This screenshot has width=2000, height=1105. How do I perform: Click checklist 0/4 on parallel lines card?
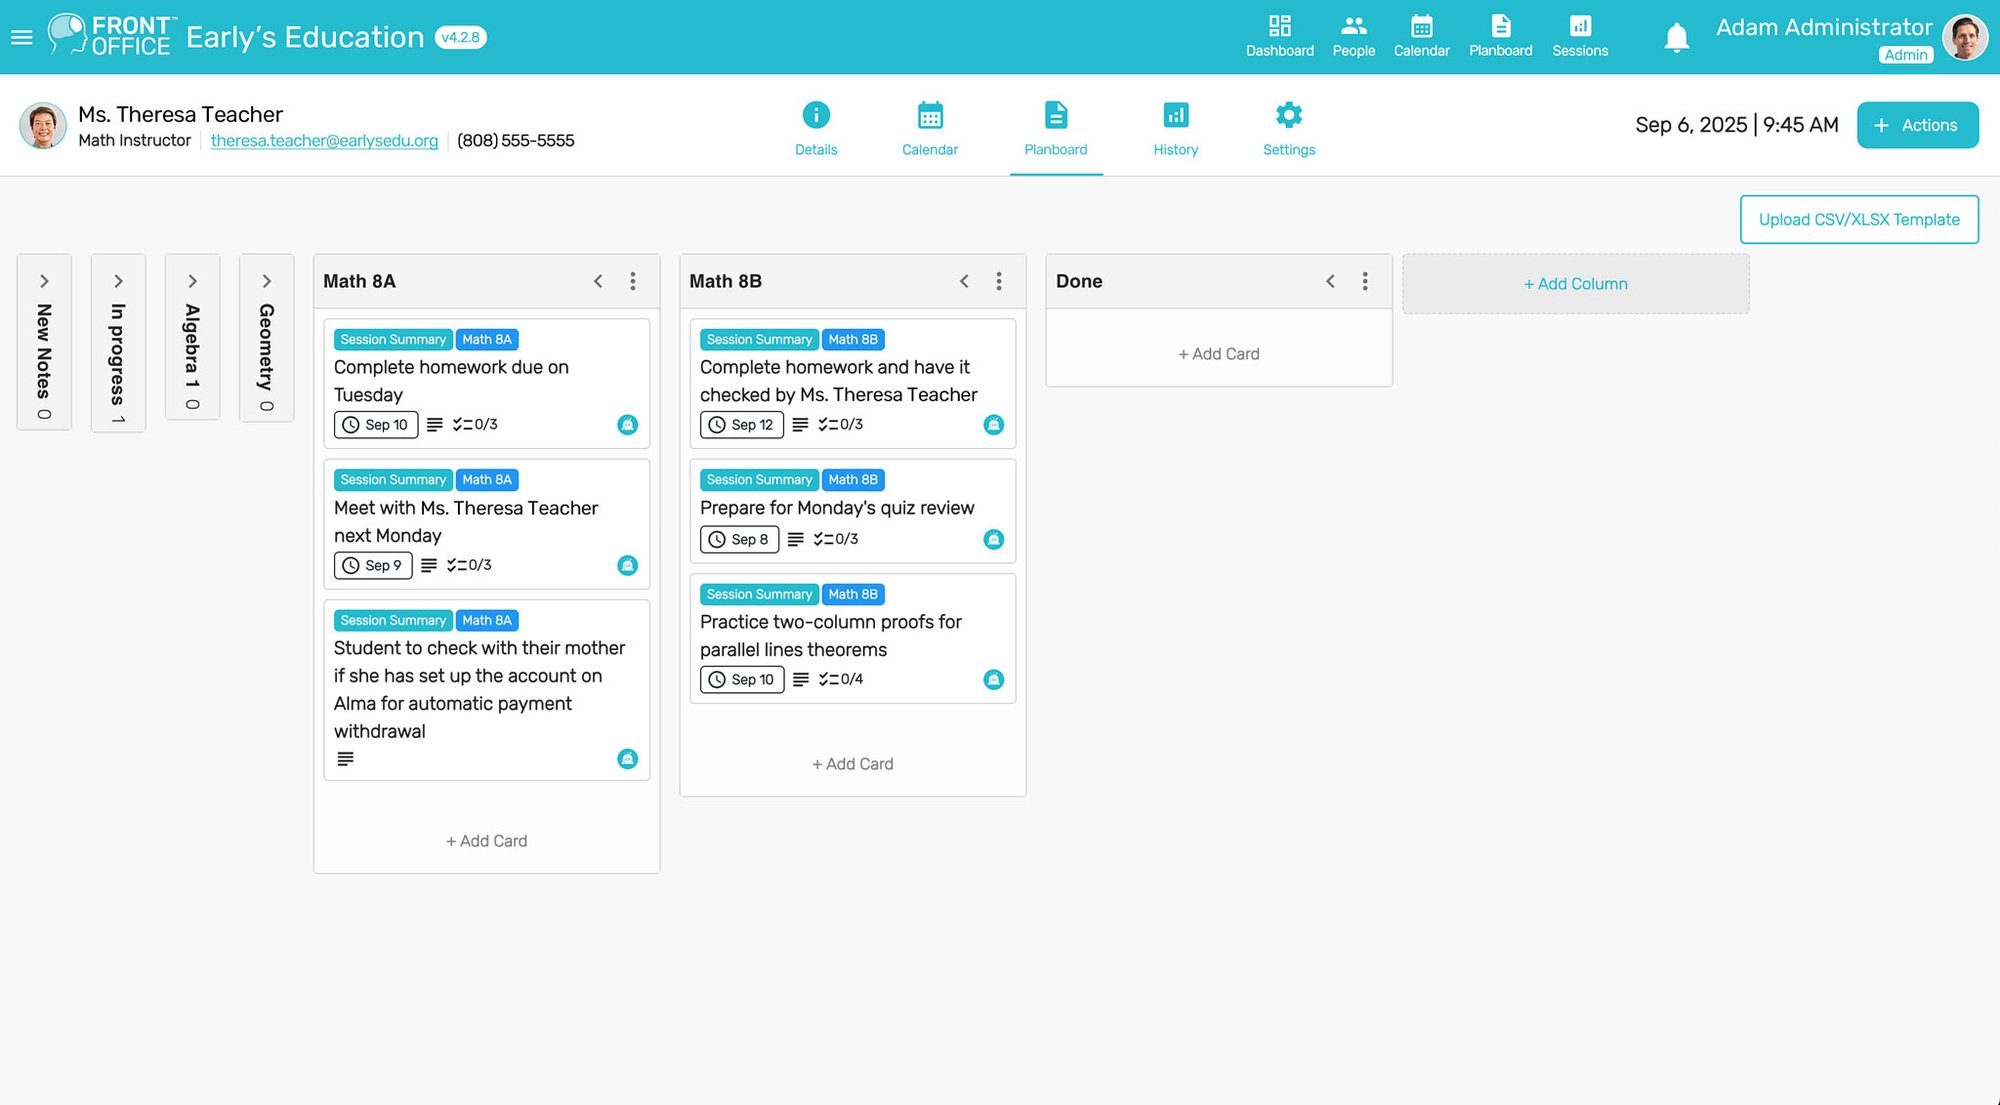click(841, 679)
